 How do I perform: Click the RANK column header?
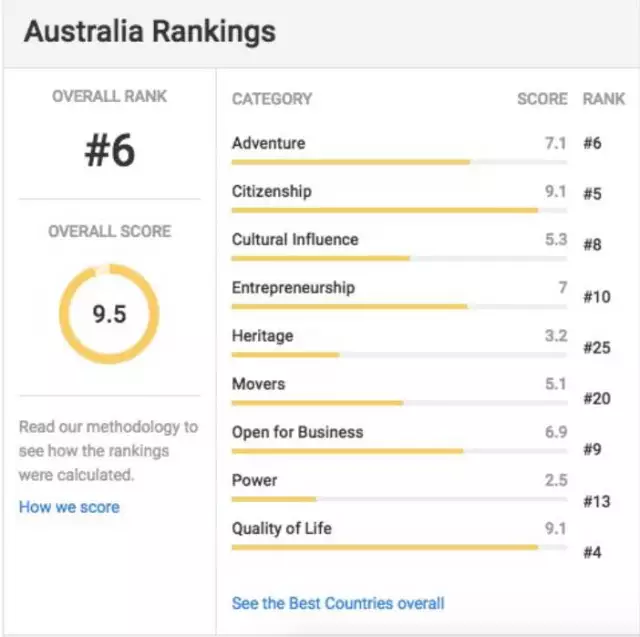point(604,99)
